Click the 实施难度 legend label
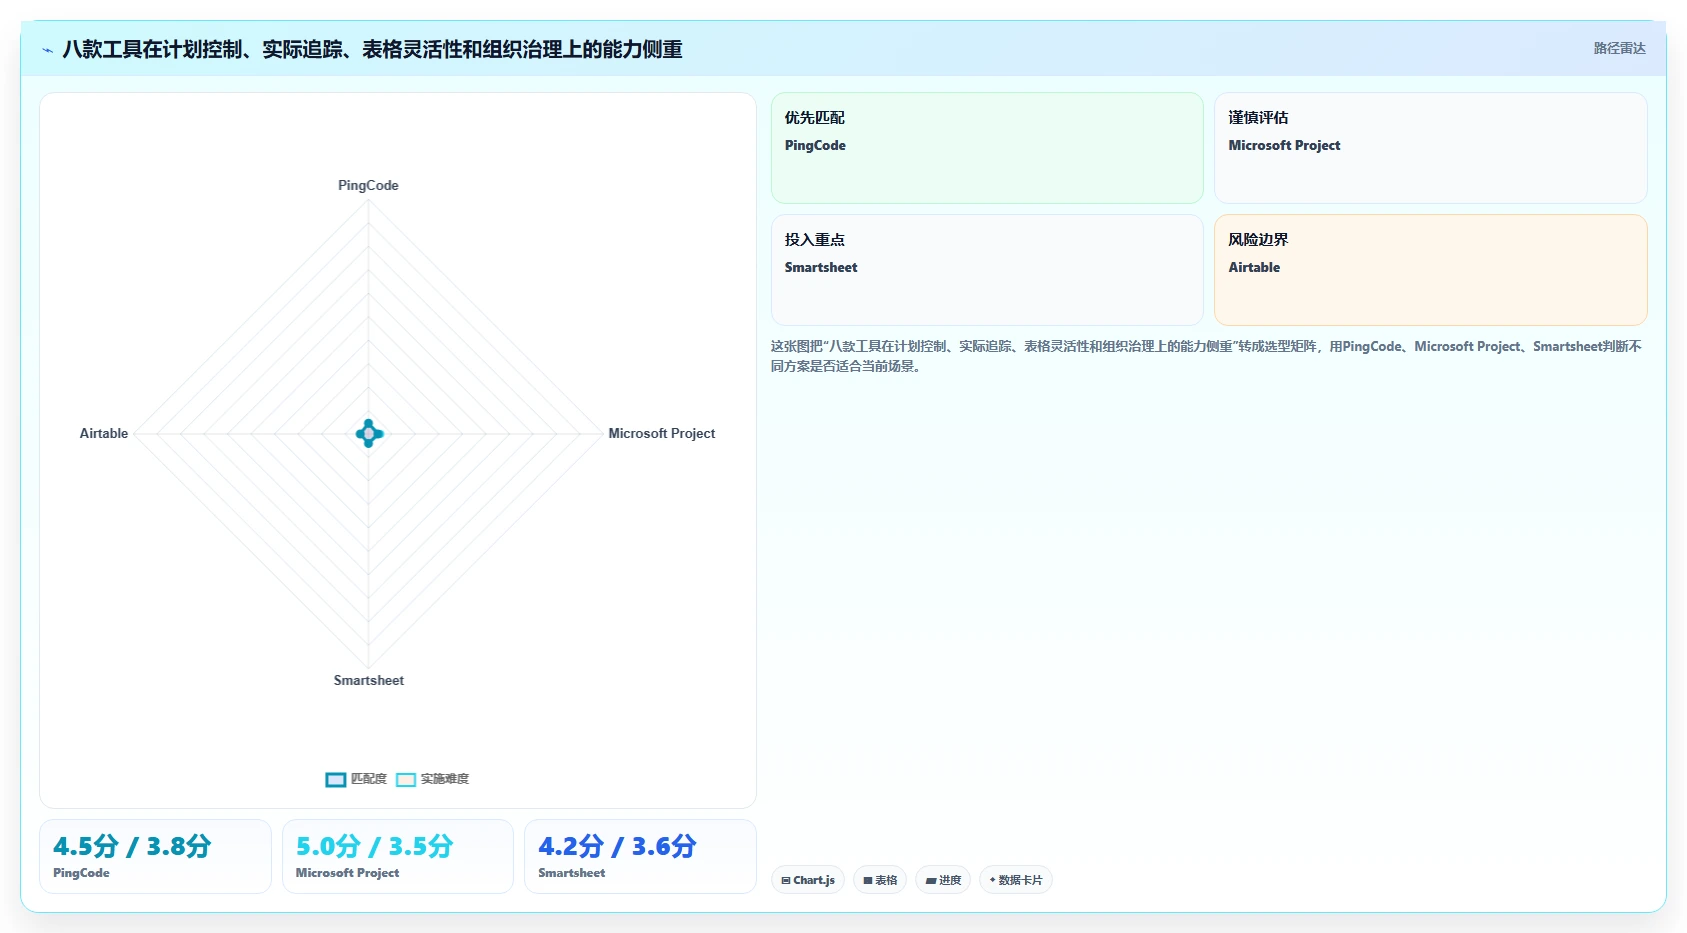 tap(444, 779)
